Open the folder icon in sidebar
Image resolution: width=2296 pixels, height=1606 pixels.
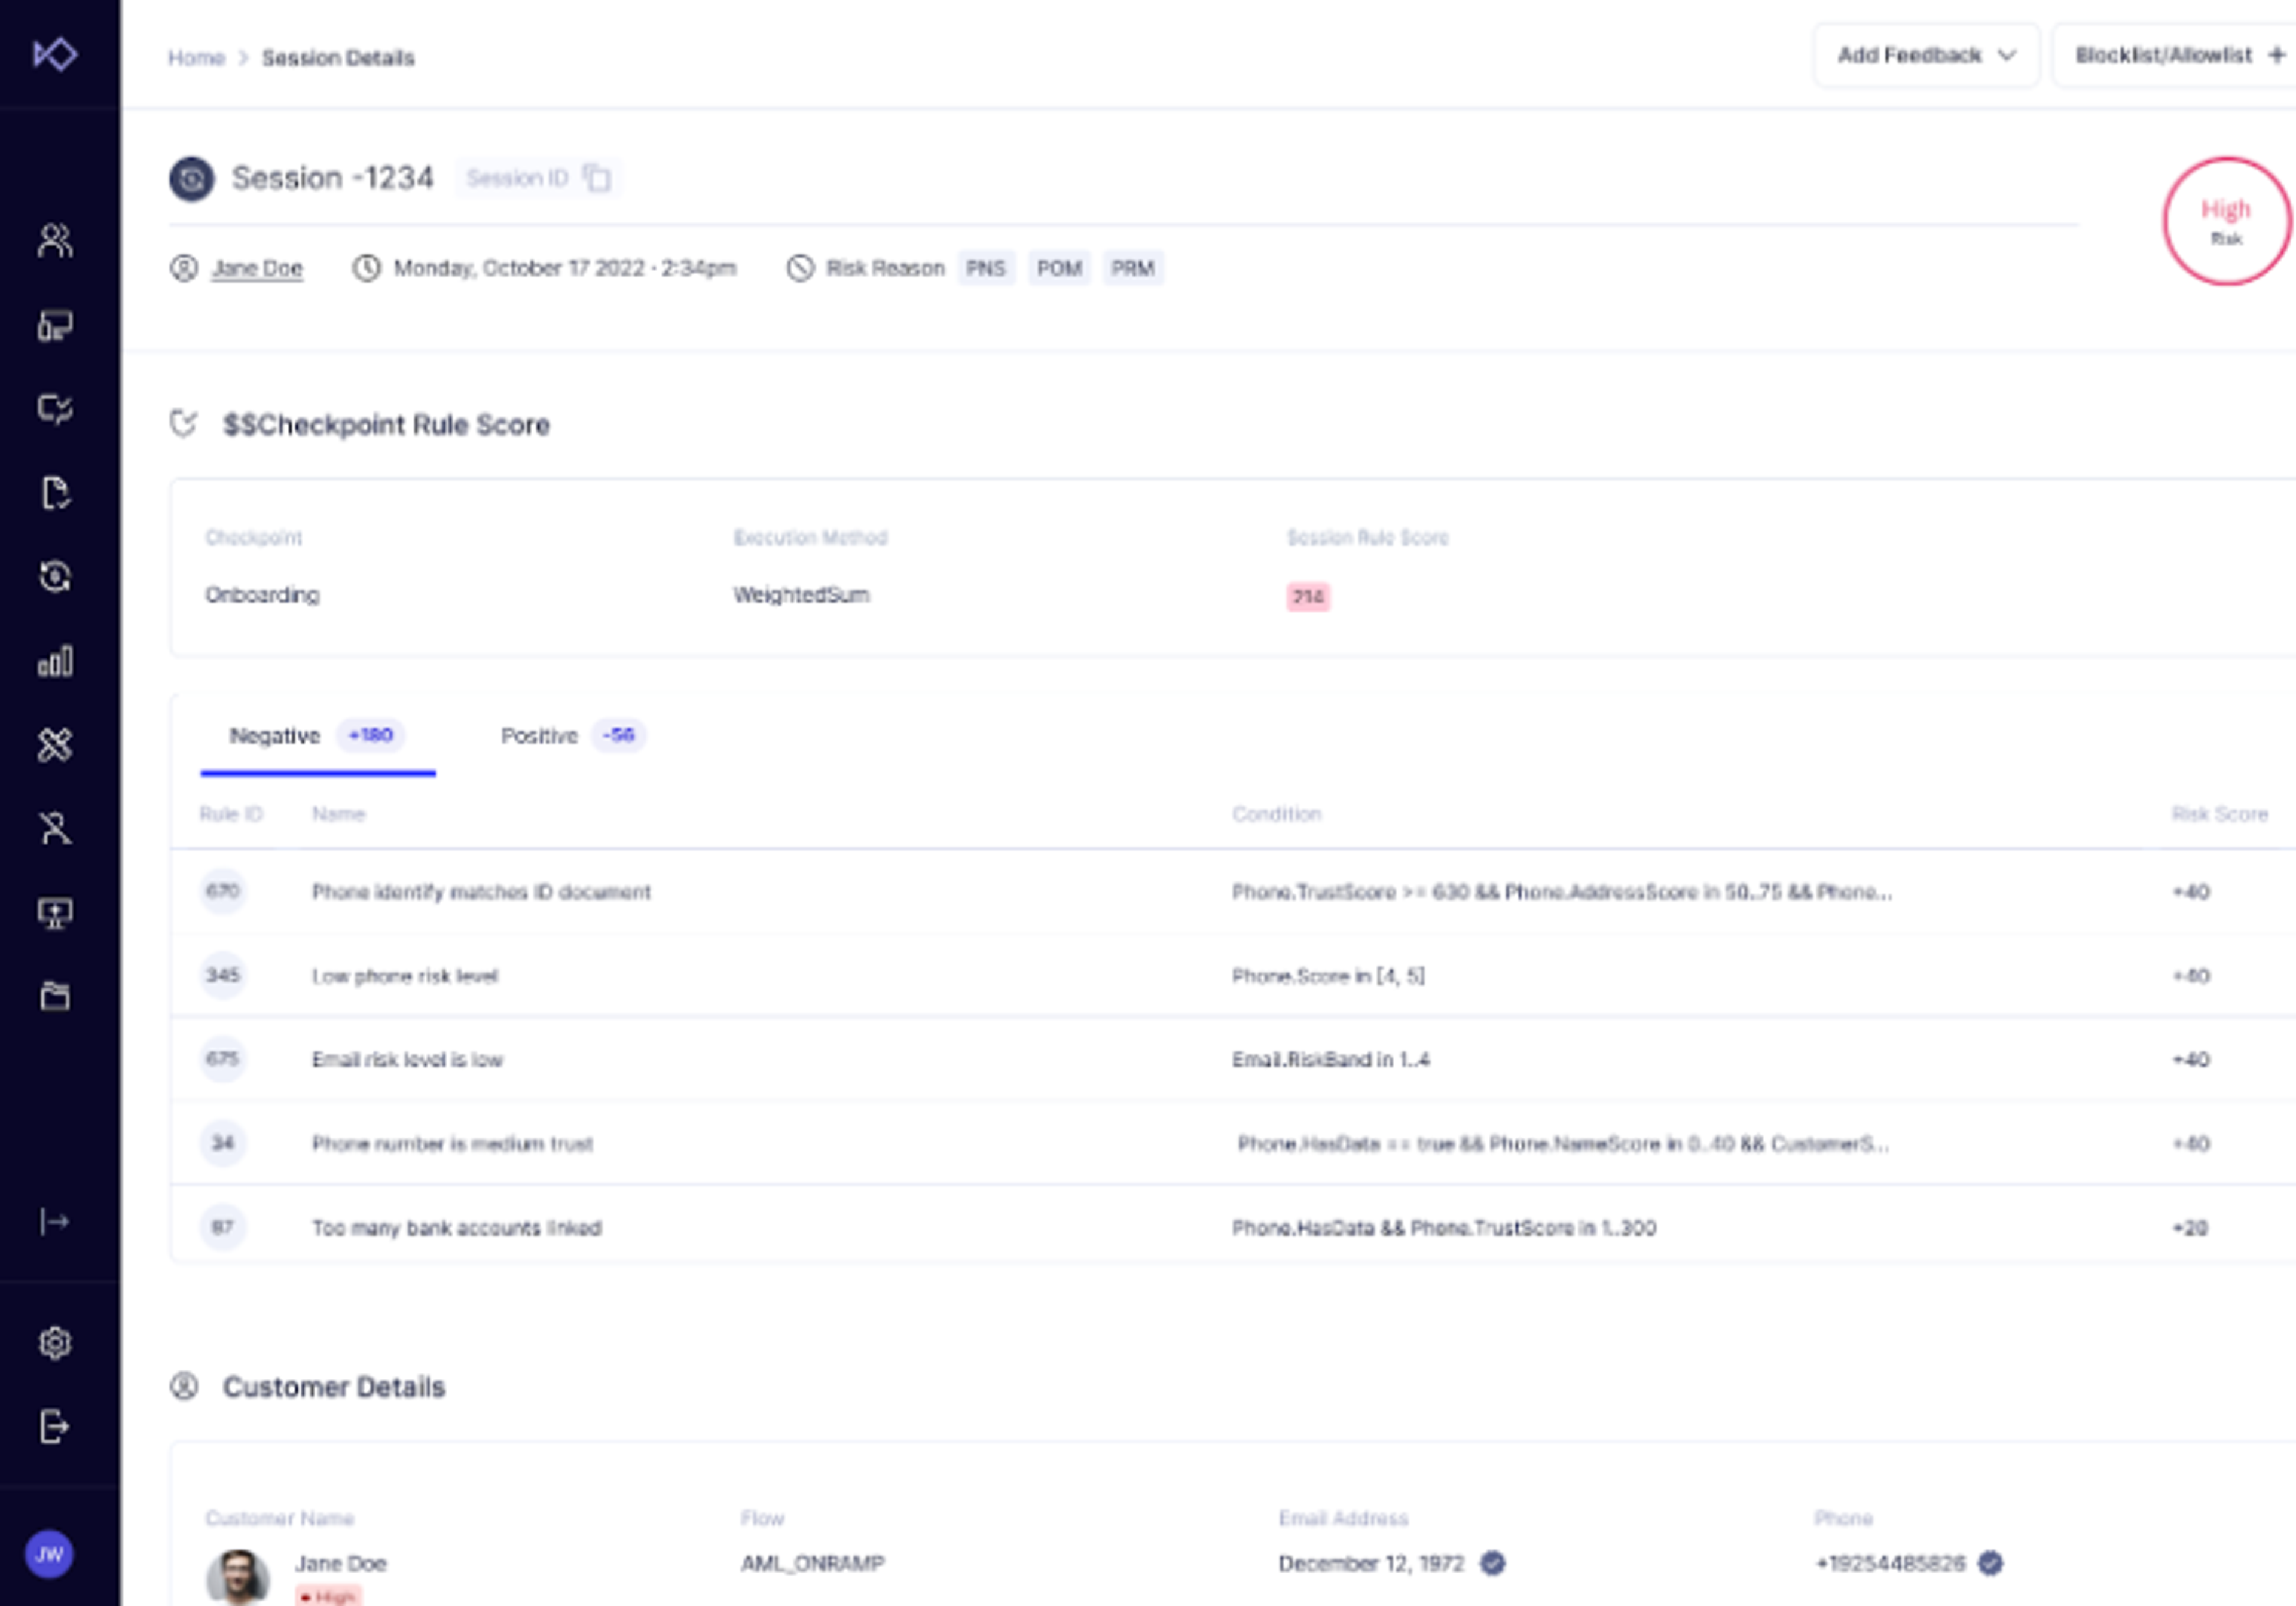tap(55, 996)
